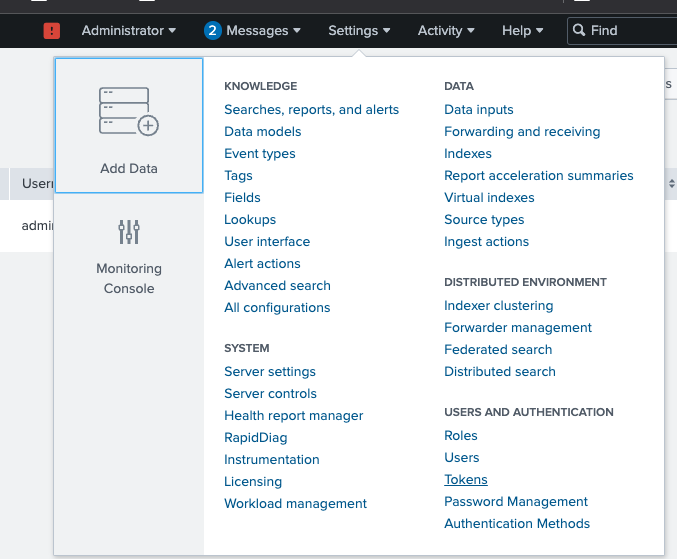This screenshot has height=559, width=677.
Task: Click the column sort arrows icon
Action: (x=672, y=183)
